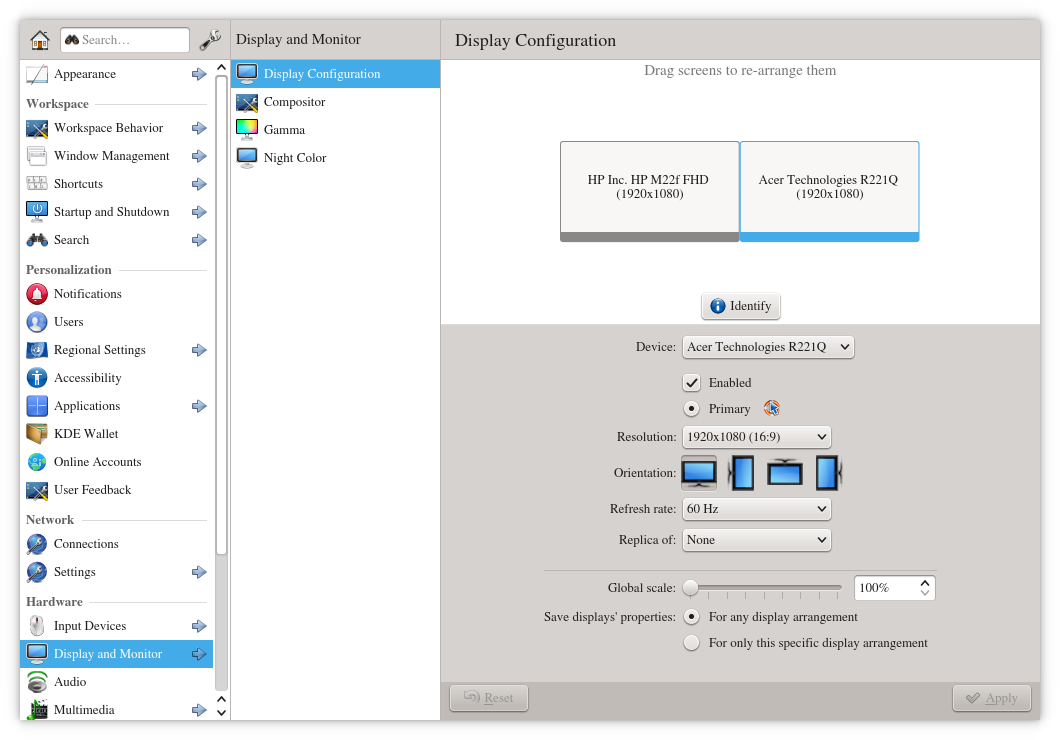Select For only this specific display arrangement
The width and height of the screenshot is (1060, 740).
coord(692,643)
